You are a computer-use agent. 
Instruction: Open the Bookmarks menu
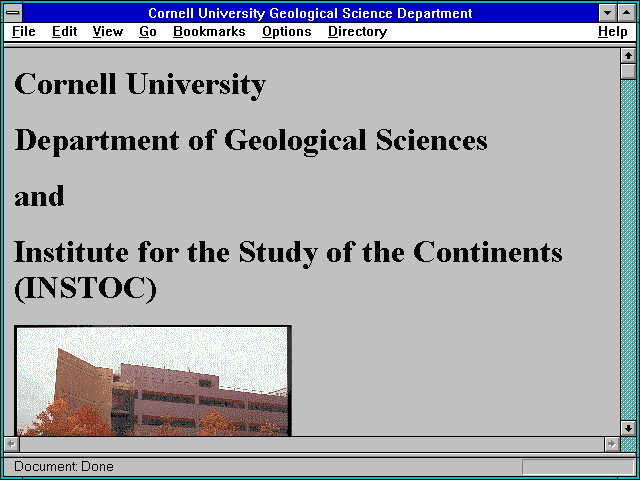(x=209, y=31)
